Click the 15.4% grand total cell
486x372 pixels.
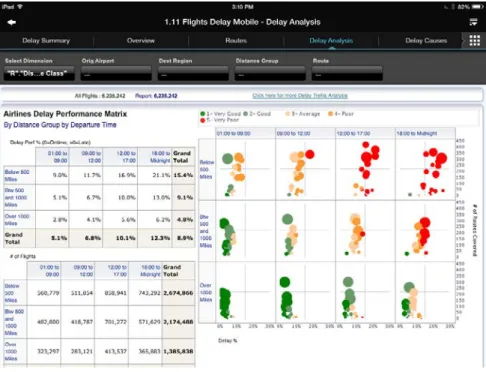coord(183,175)
